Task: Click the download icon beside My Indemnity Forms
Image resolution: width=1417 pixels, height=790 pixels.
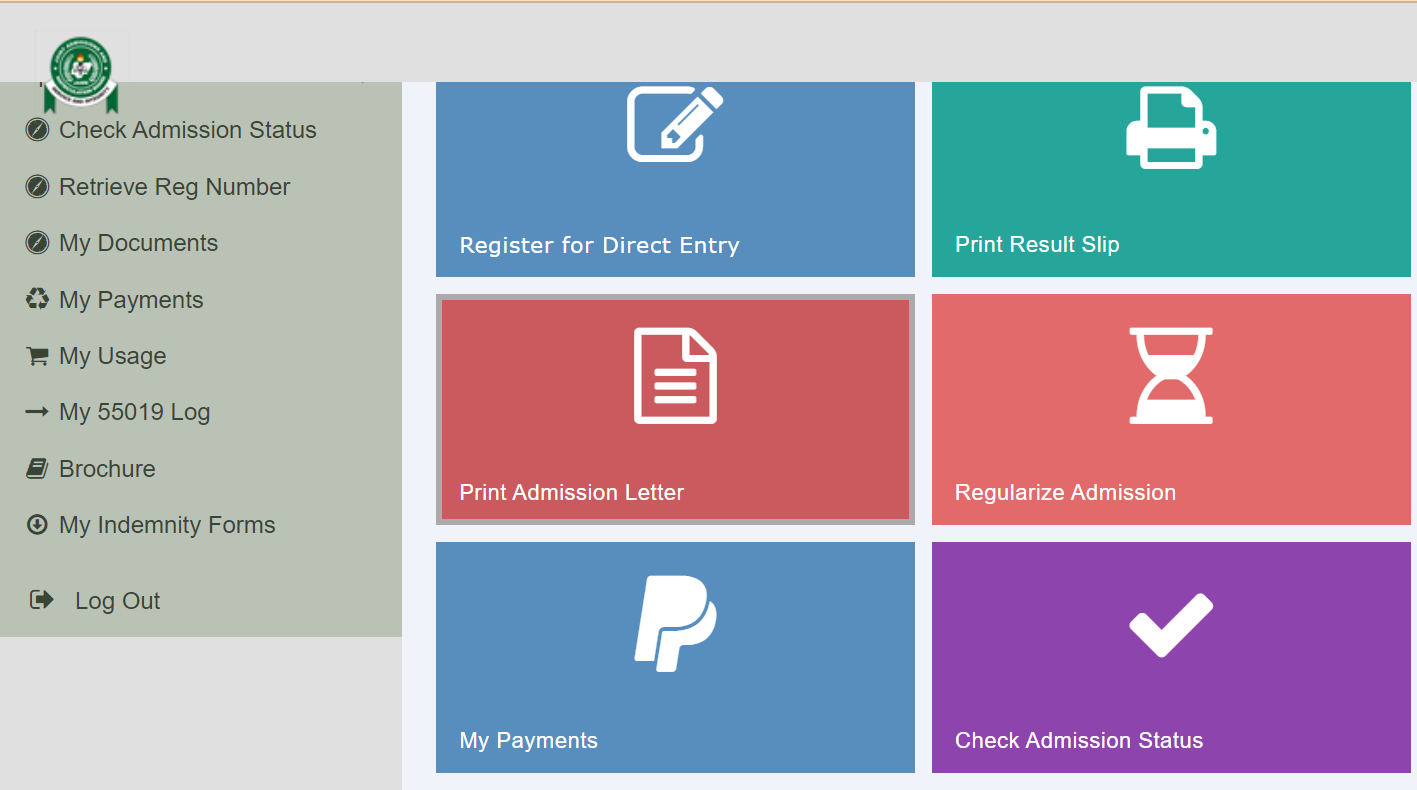Action: (36, 523)
